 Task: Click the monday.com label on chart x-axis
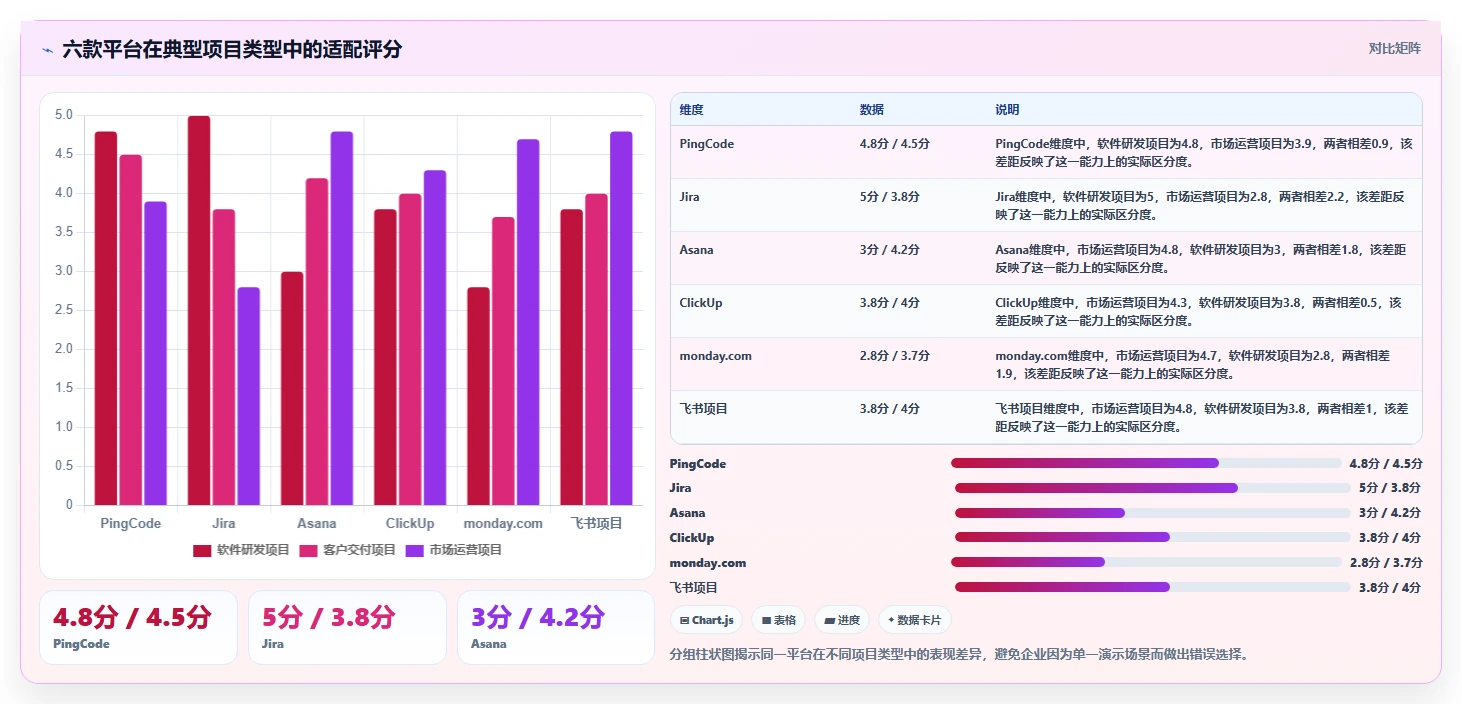(503, 523)
